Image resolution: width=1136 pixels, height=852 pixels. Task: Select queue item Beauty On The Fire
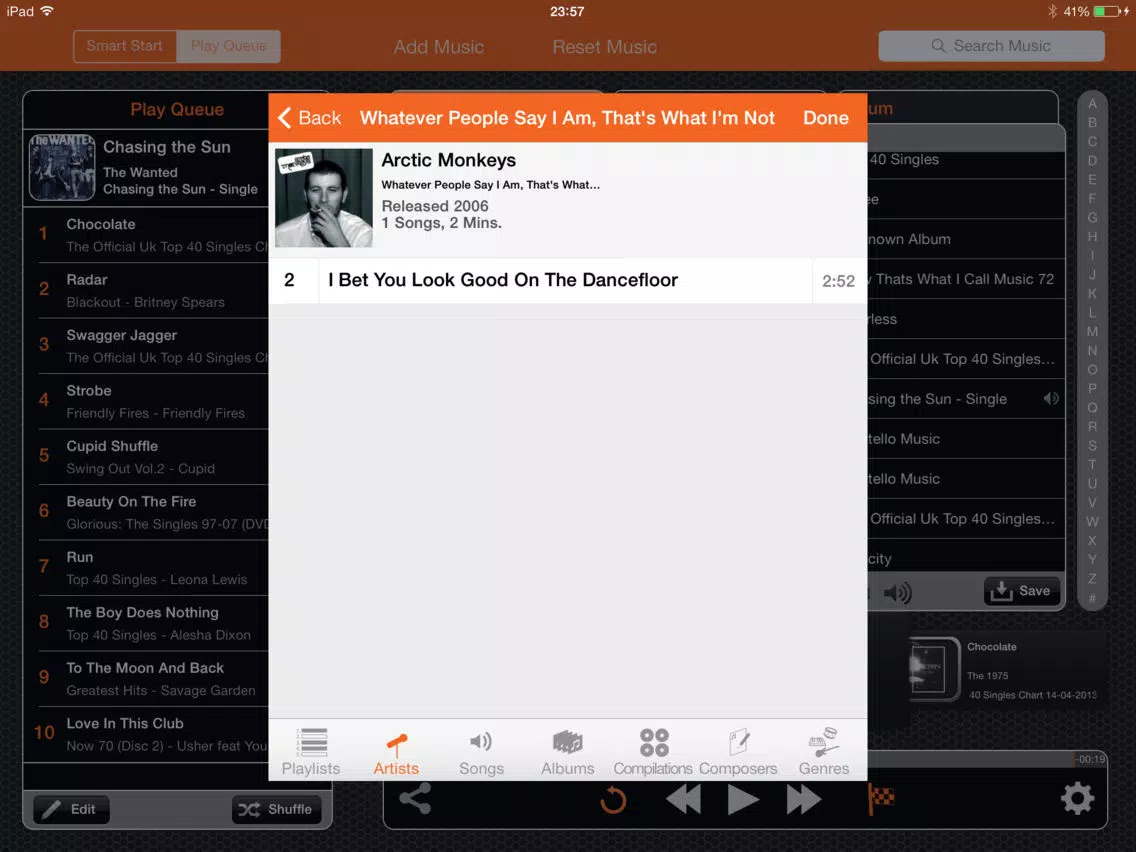146,512
